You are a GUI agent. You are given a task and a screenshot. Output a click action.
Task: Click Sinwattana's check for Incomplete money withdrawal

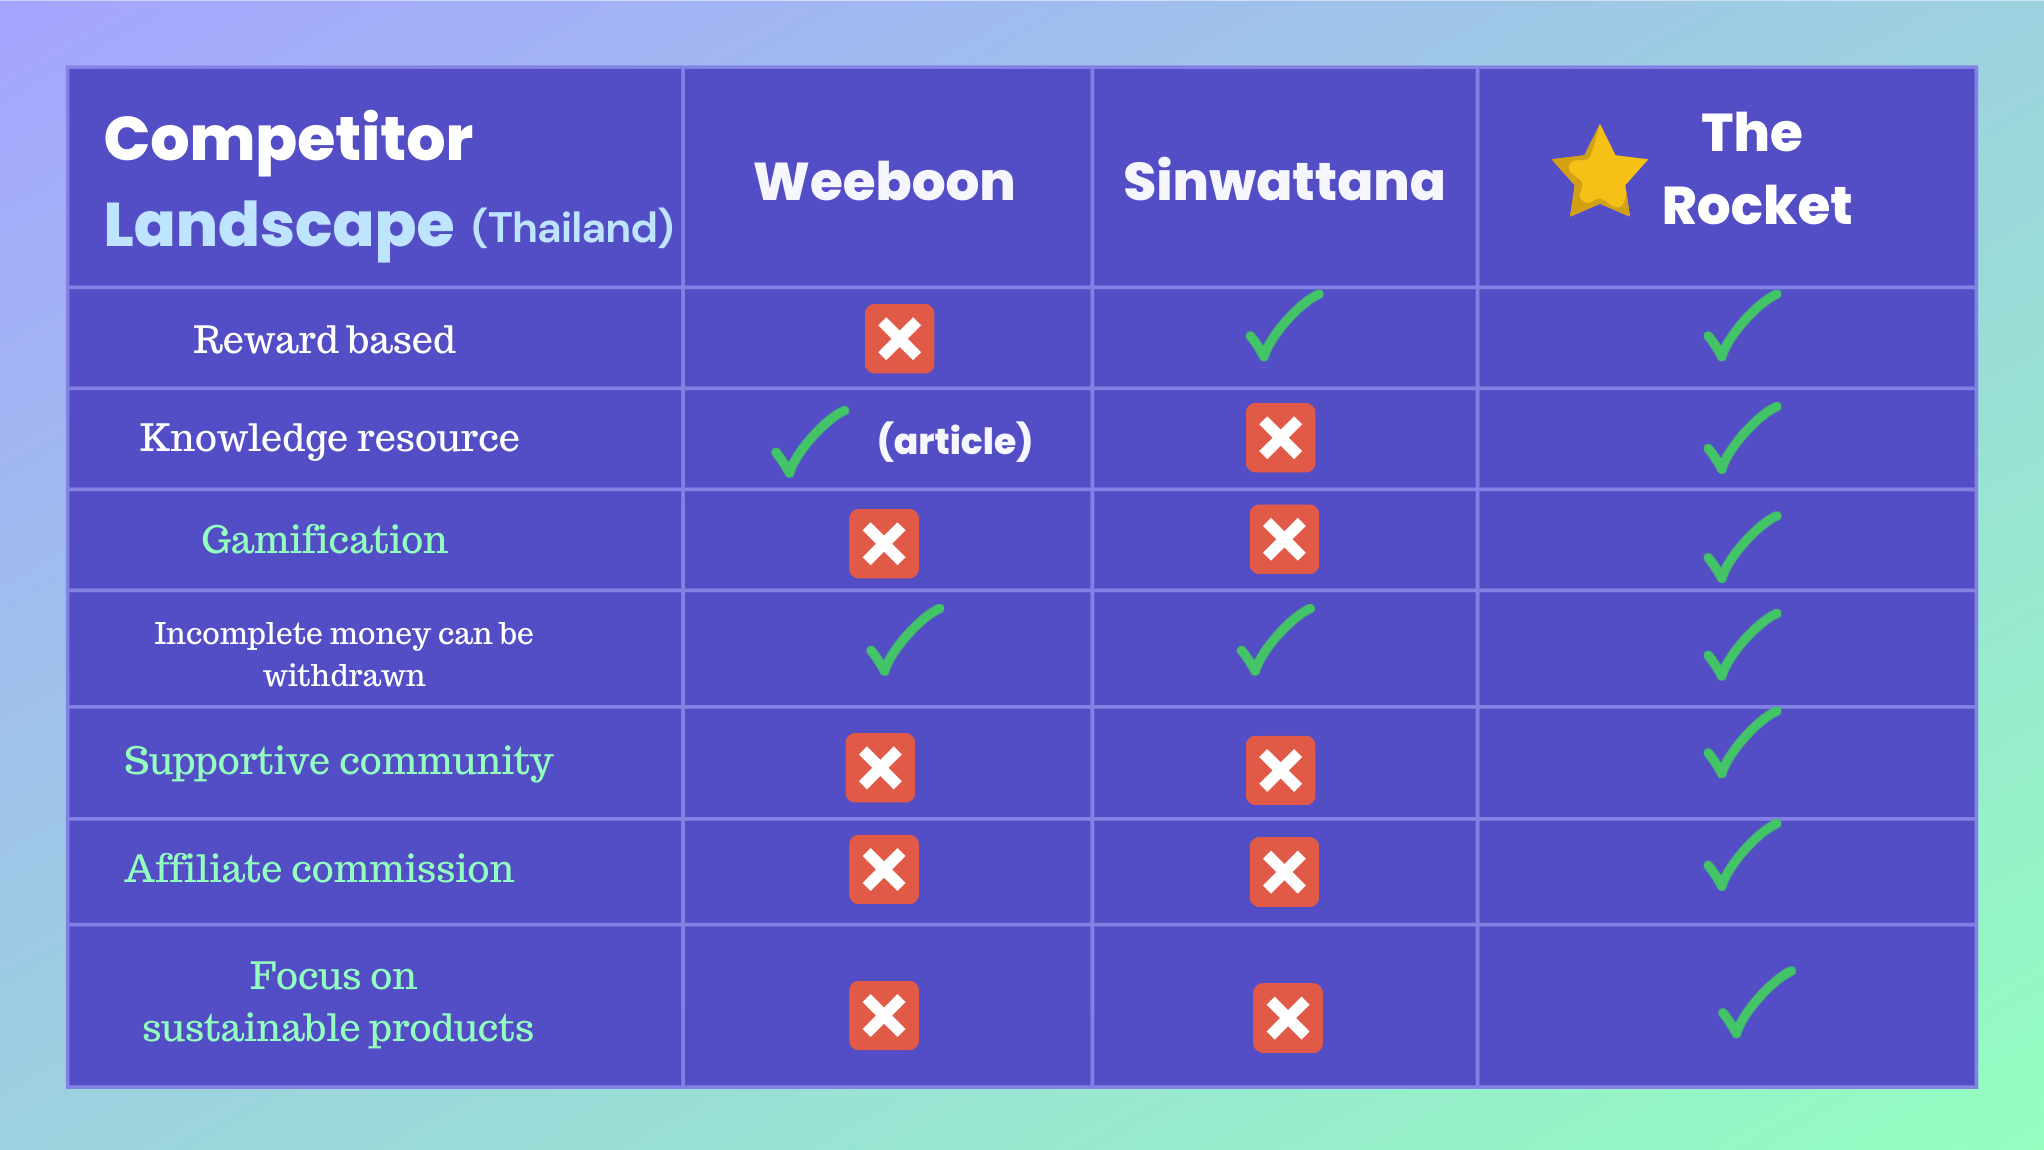point(1275,640)
